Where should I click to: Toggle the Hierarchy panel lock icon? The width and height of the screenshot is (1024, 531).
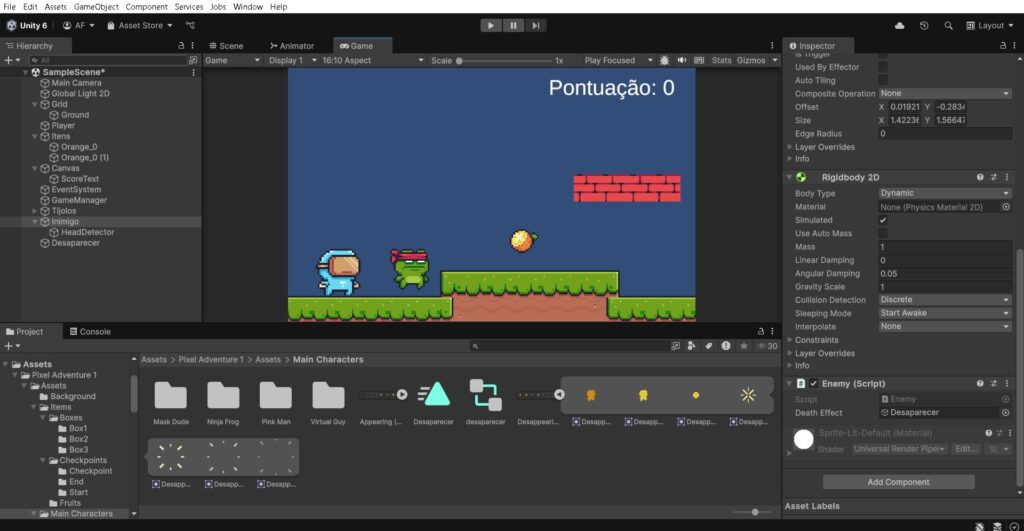coord(181,46)
